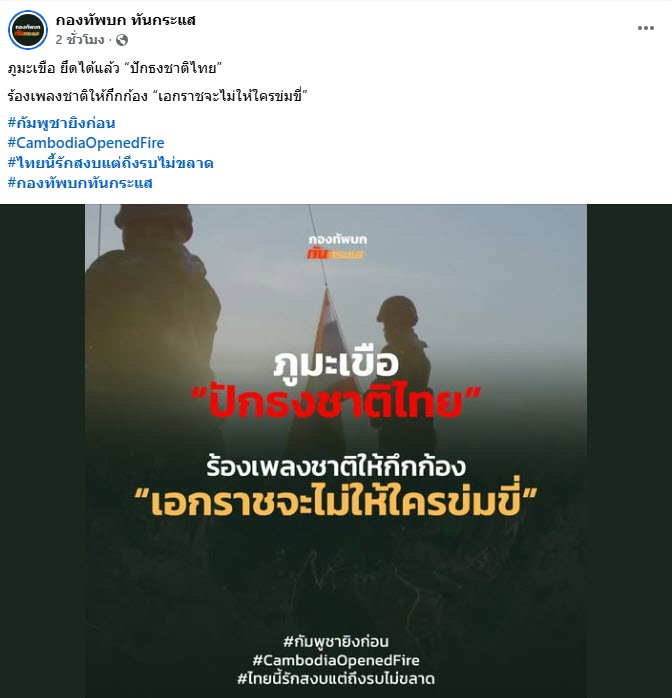Click the white ร้องเพลงชาติให้กึกก้อง text in image
This screenshot has width=672, height=698.
336,466
